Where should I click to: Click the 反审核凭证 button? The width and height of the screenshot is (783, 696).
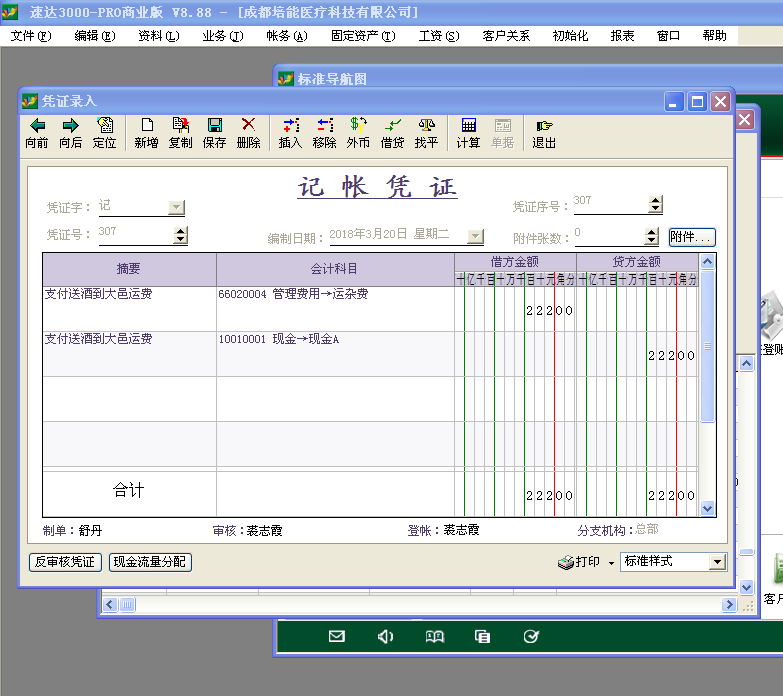pos(65,562)
